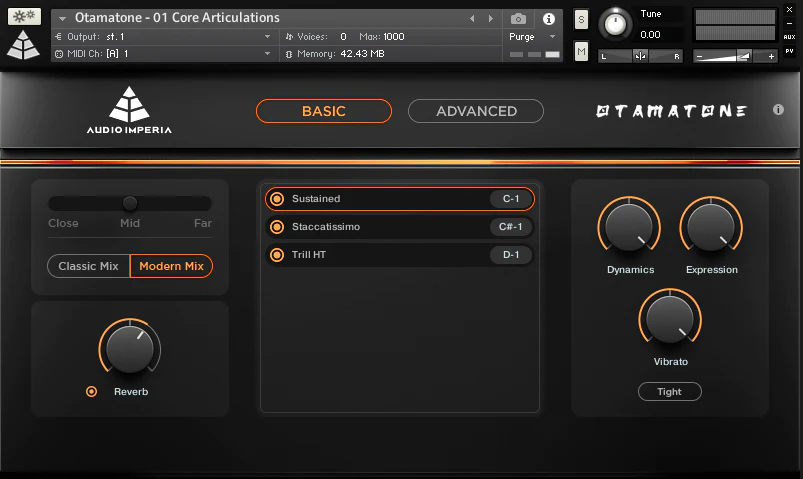This screenshot has height=479, width=803.
Task: Toggle the Staccatissimo articulation power button
Action: [277, 226]
